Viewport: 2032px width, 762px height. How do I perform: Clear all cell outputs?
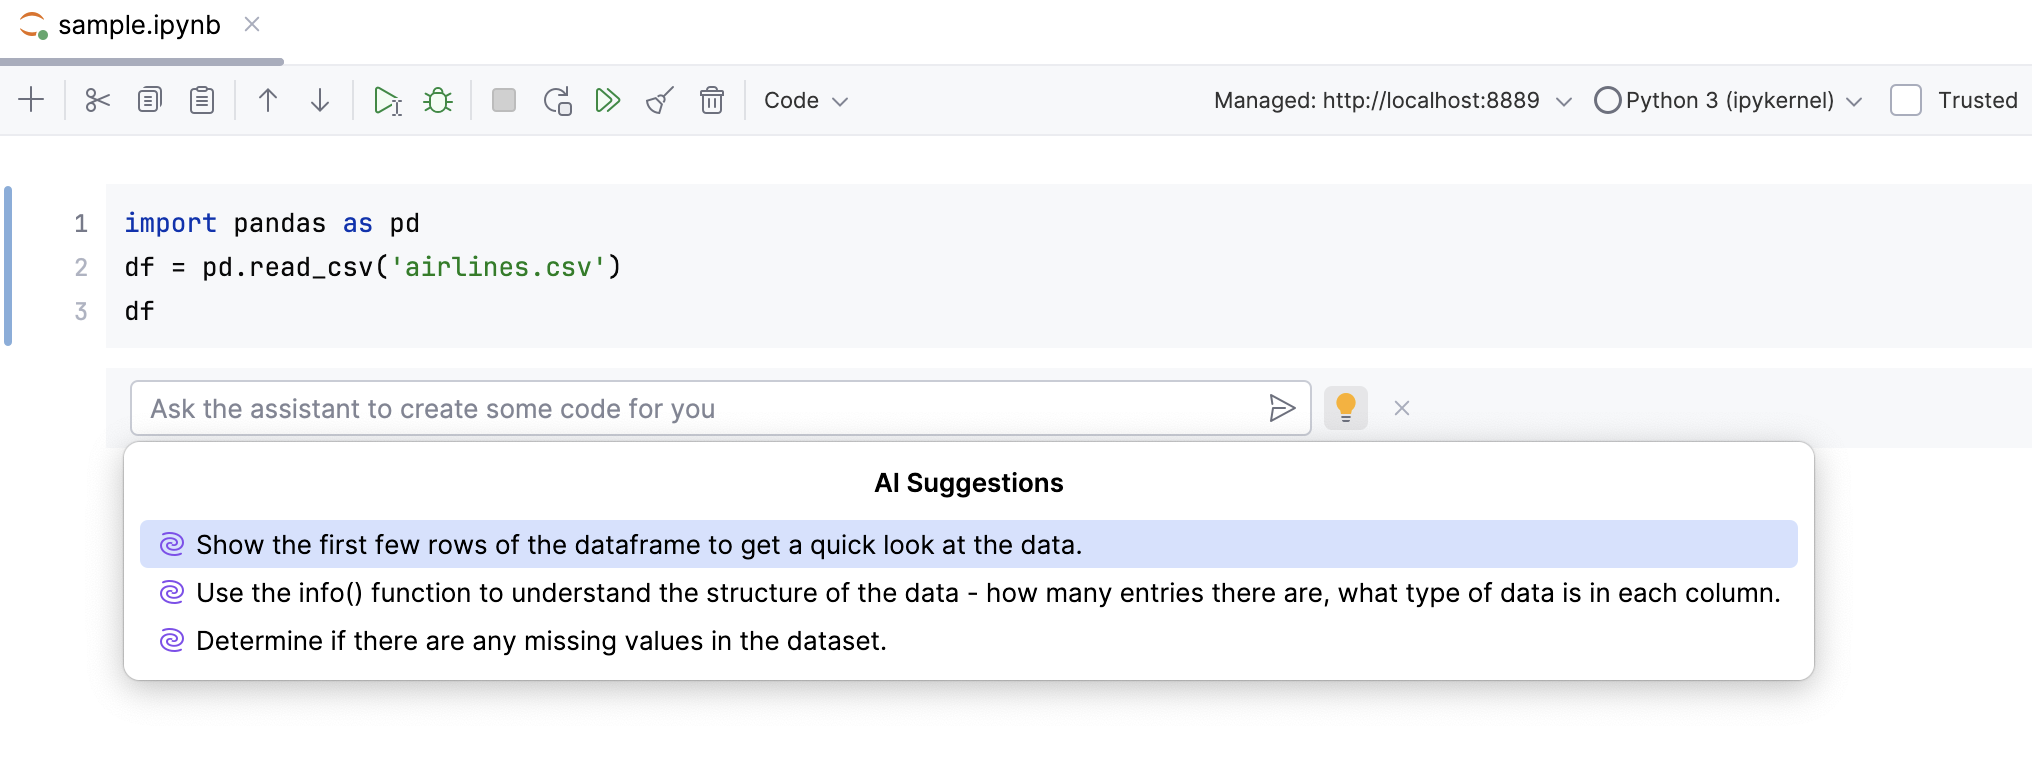pyautogui.click(x=659, y=100)
